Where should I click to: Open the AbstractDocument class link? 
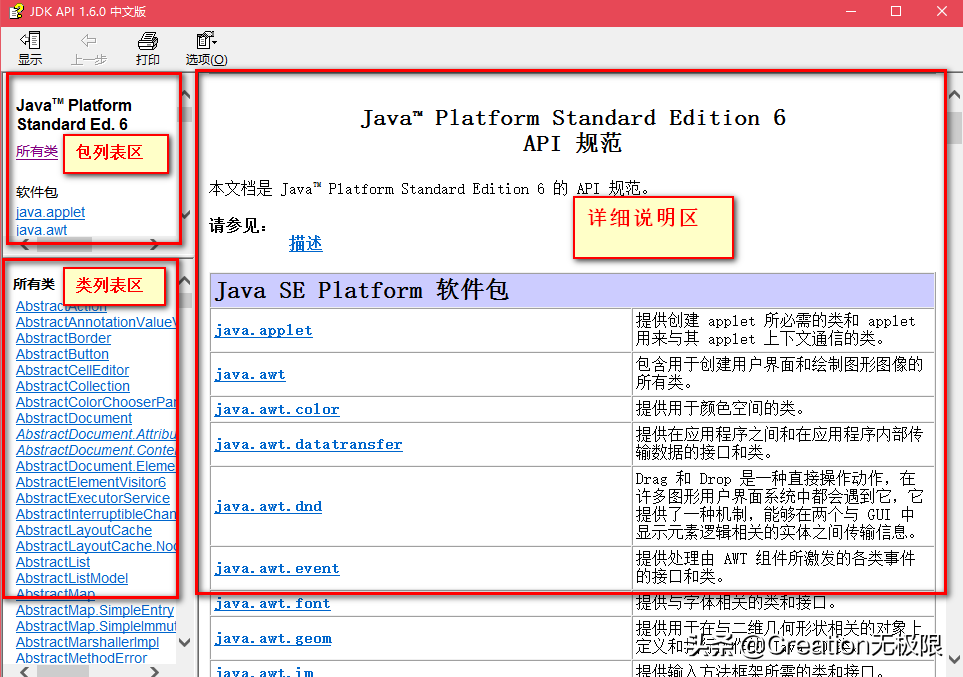74,418
